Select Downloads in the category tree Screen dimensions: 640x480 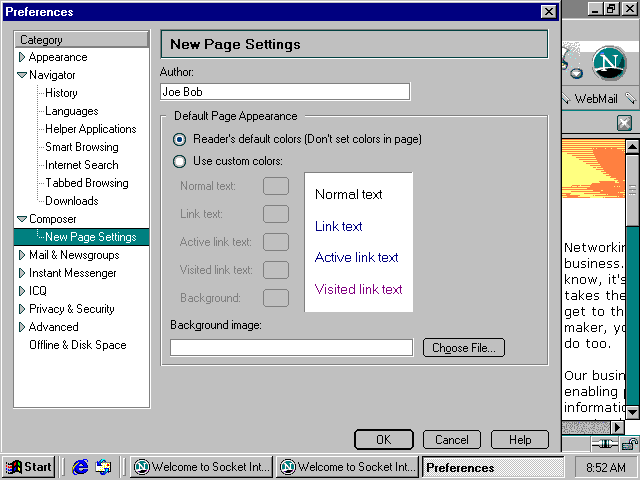72,201
